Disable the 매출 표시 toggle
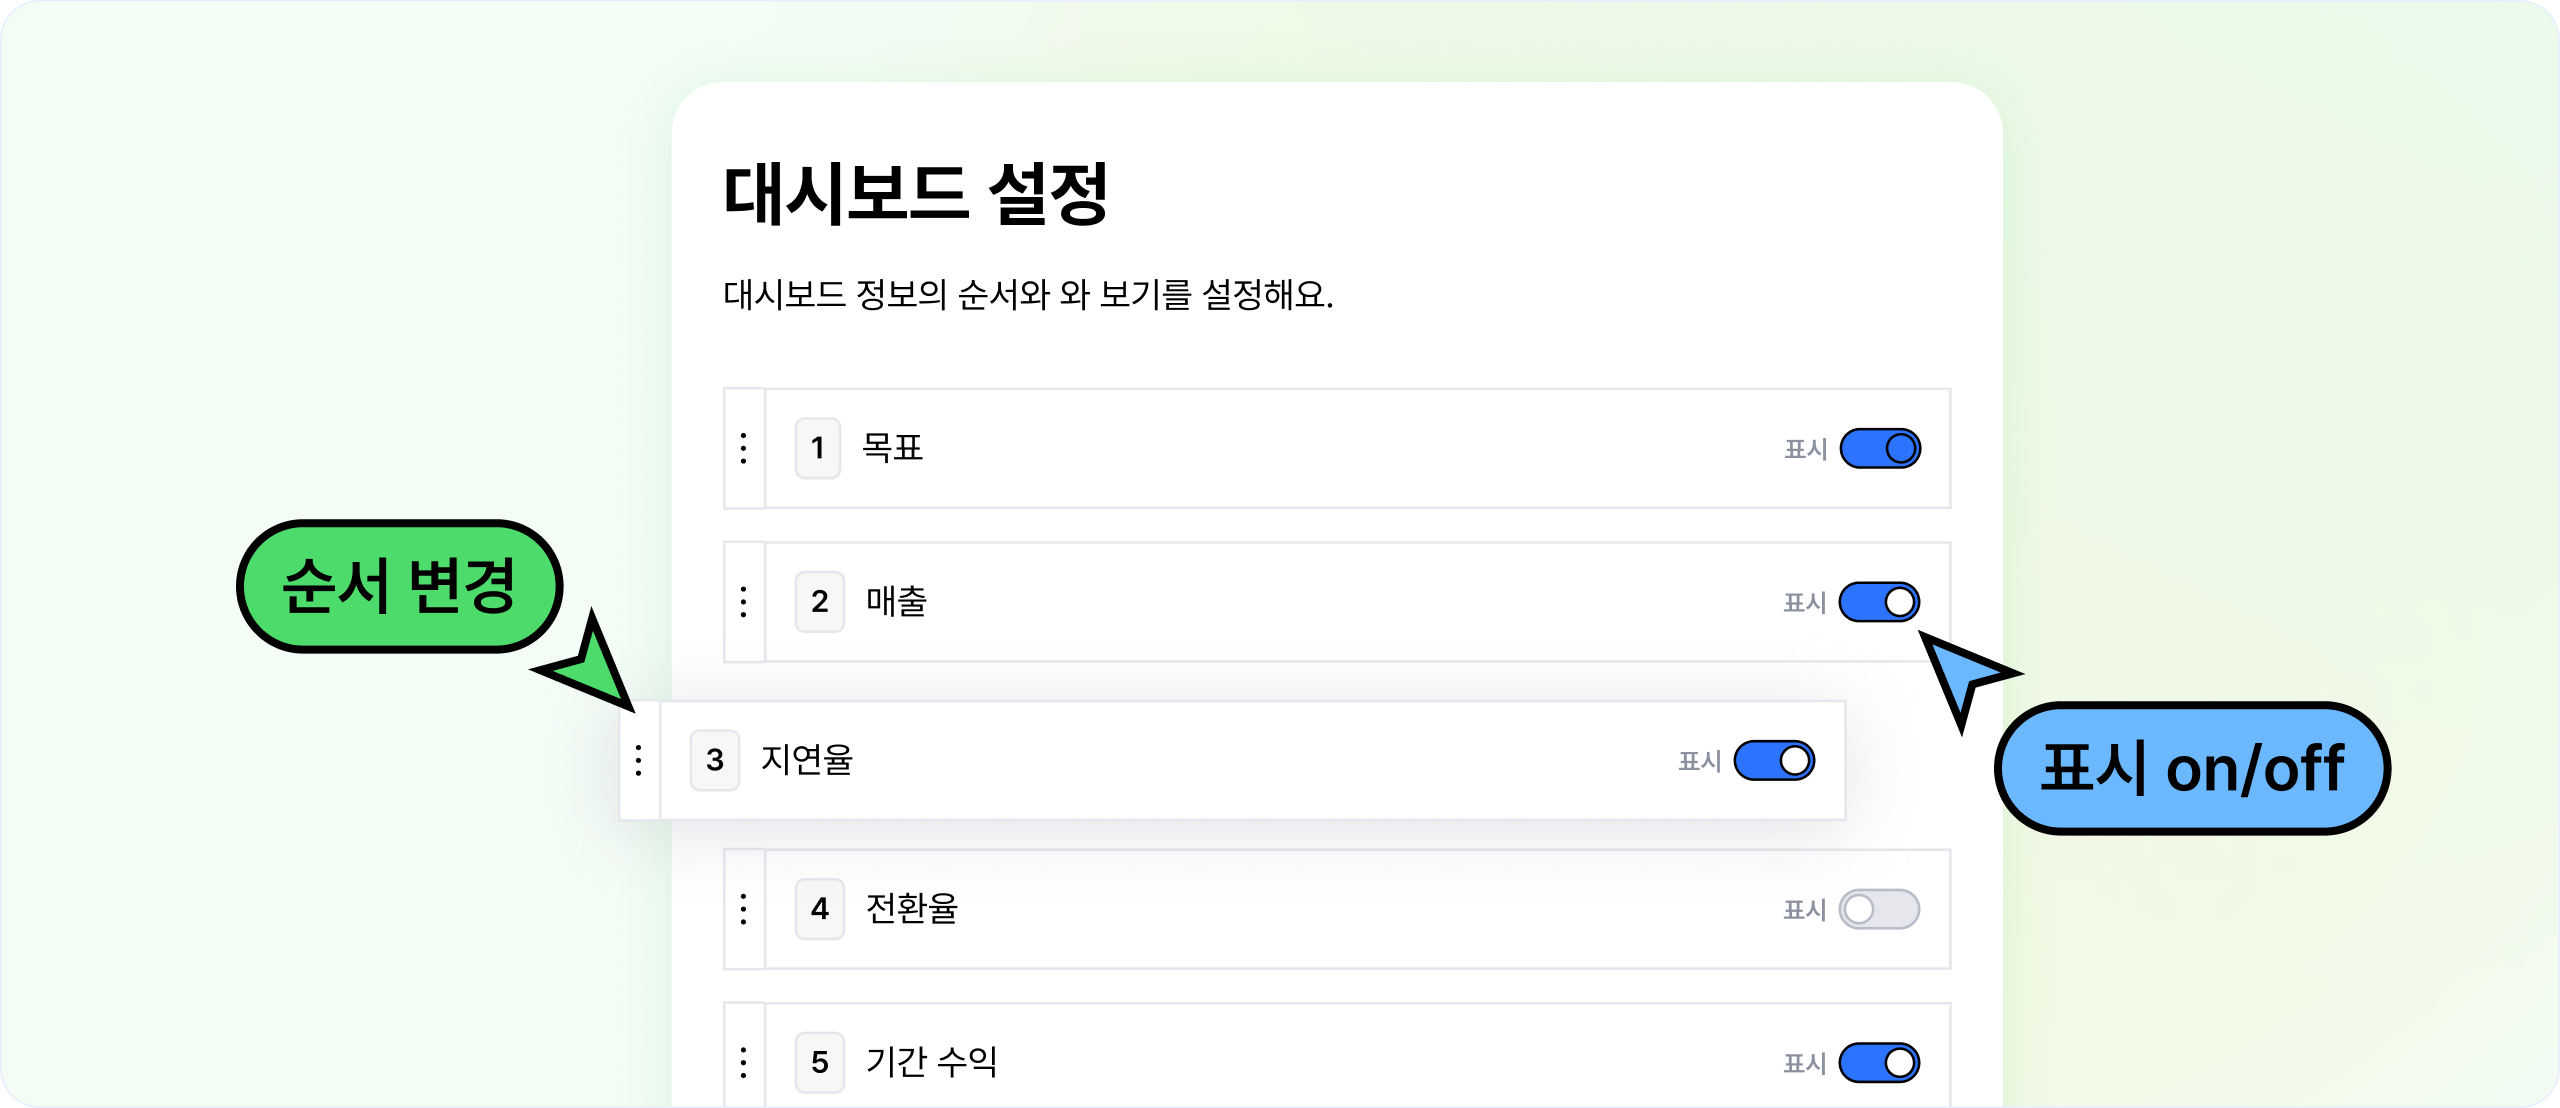This screenshot has height=1108, width=2560. (1879, 602)
